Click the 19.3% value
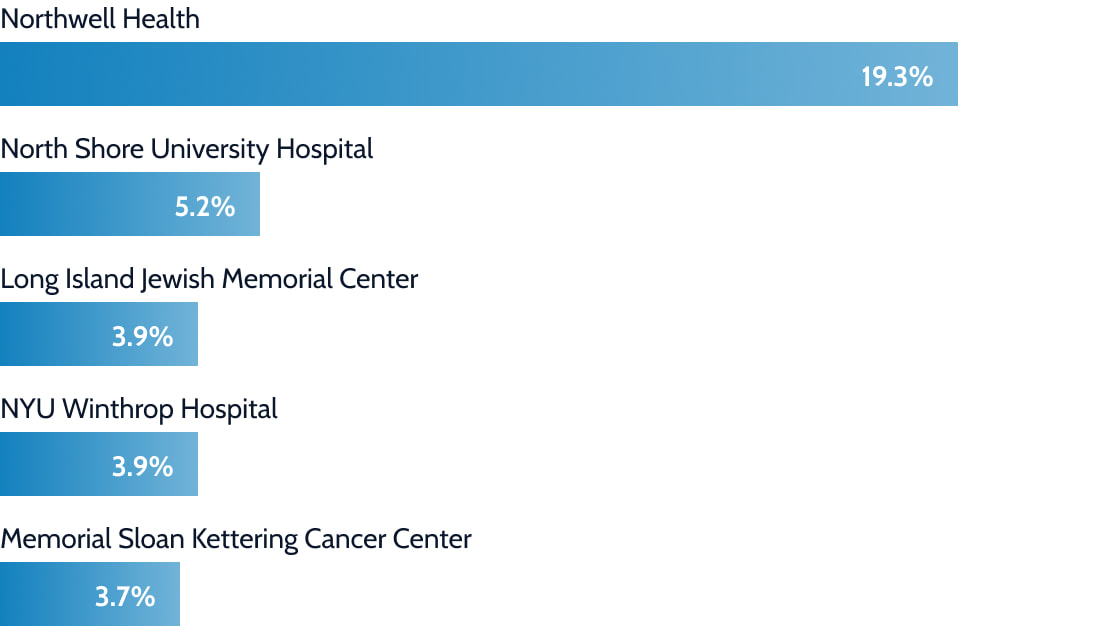The width and height of the screenshot is (1104, 626). pyautogui.click(x=897, y=77)
